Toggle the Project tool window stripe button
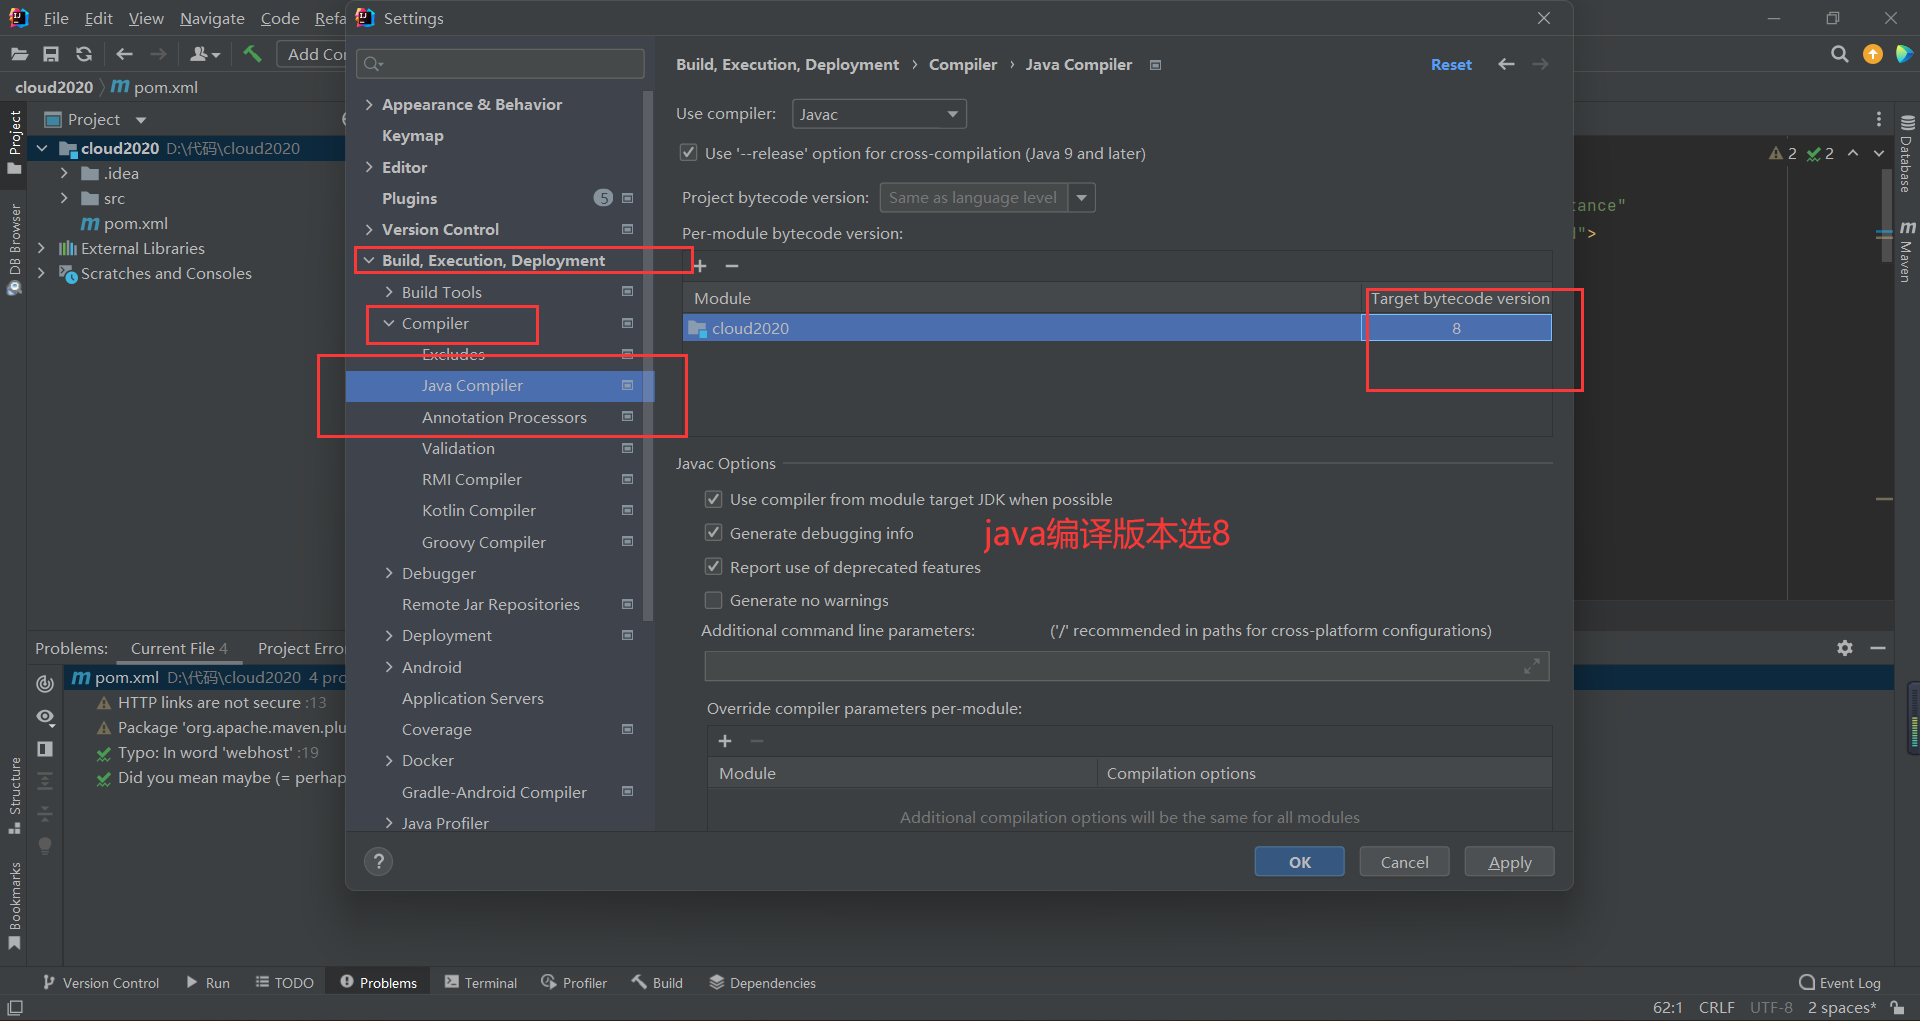Viewport: 1920px width, 1021px height. [14, 143]
